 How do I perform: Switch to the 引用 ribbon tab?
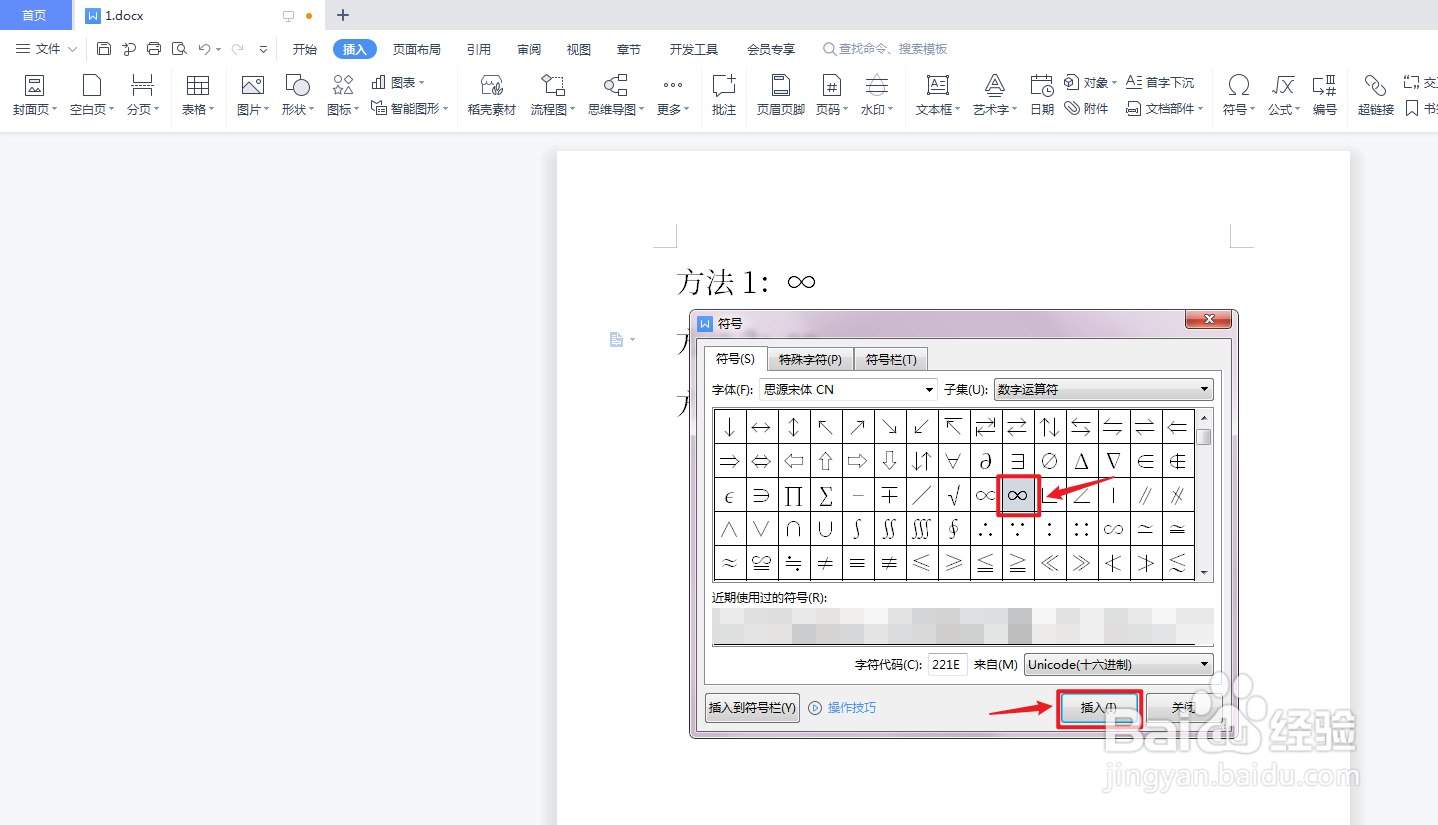(478, 49)
